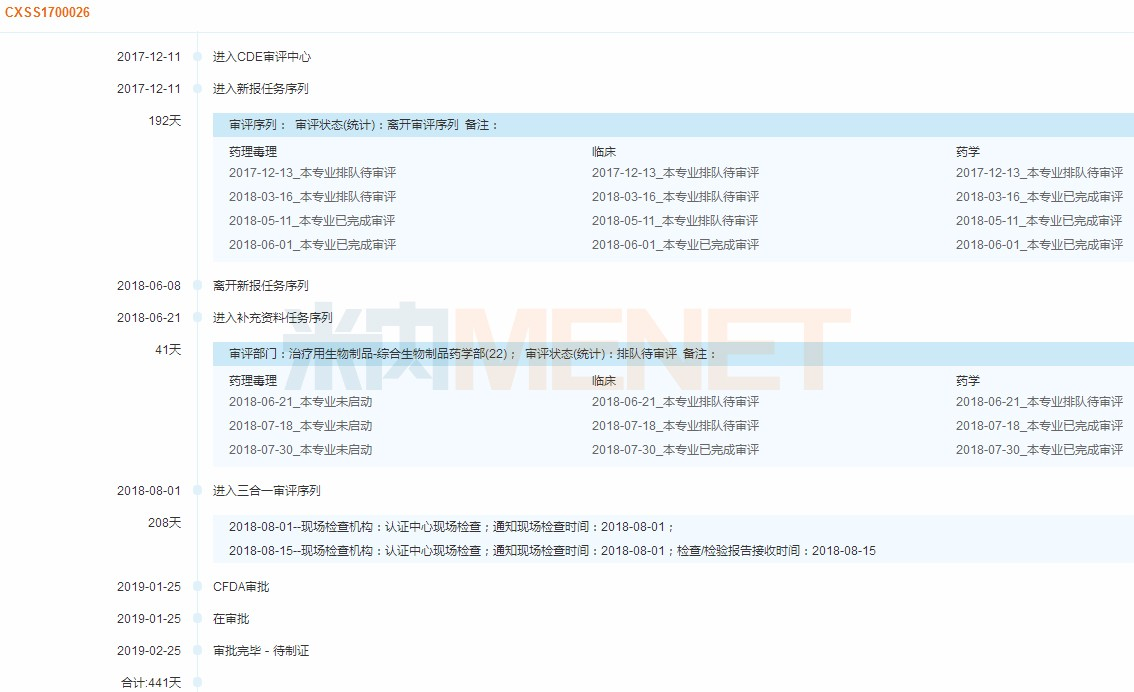This screenshot has width=1134, height=692.
Task: Click timeline dot beside CFDA审批
Action: click(198, 587)
